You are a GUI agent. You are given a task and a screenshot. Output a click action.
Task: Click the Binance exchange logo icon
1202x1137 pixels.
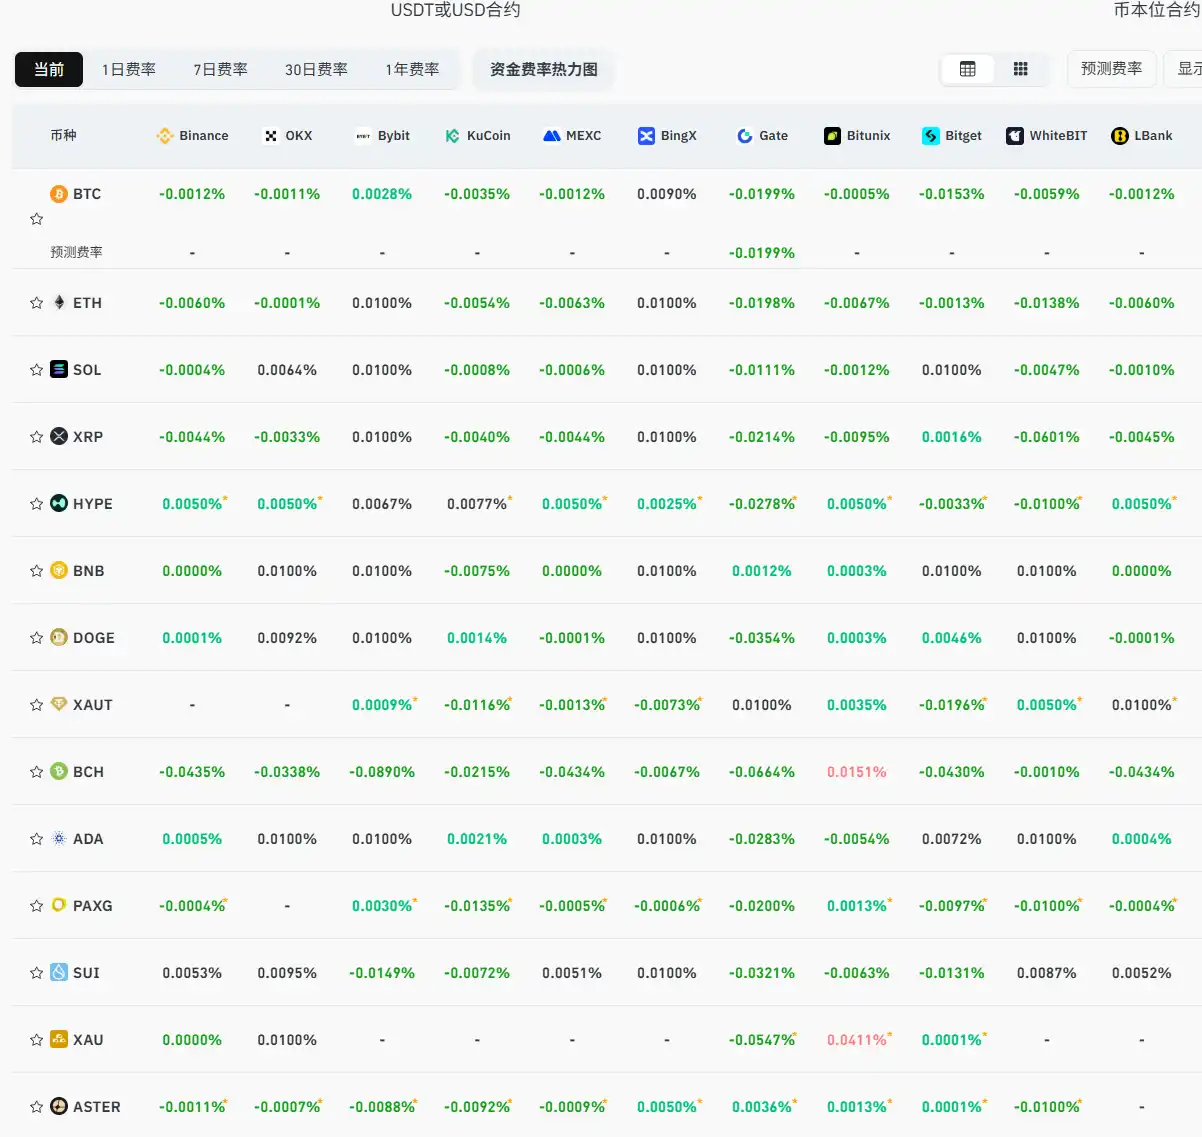[x=165, y=136]
